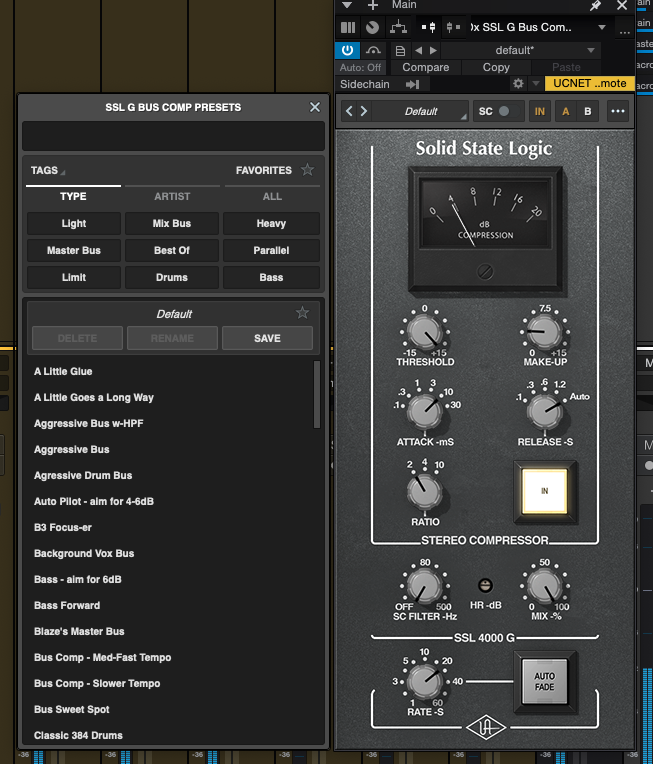
Task: Click the THRESHOLD knob
Action: coord(424,332)
